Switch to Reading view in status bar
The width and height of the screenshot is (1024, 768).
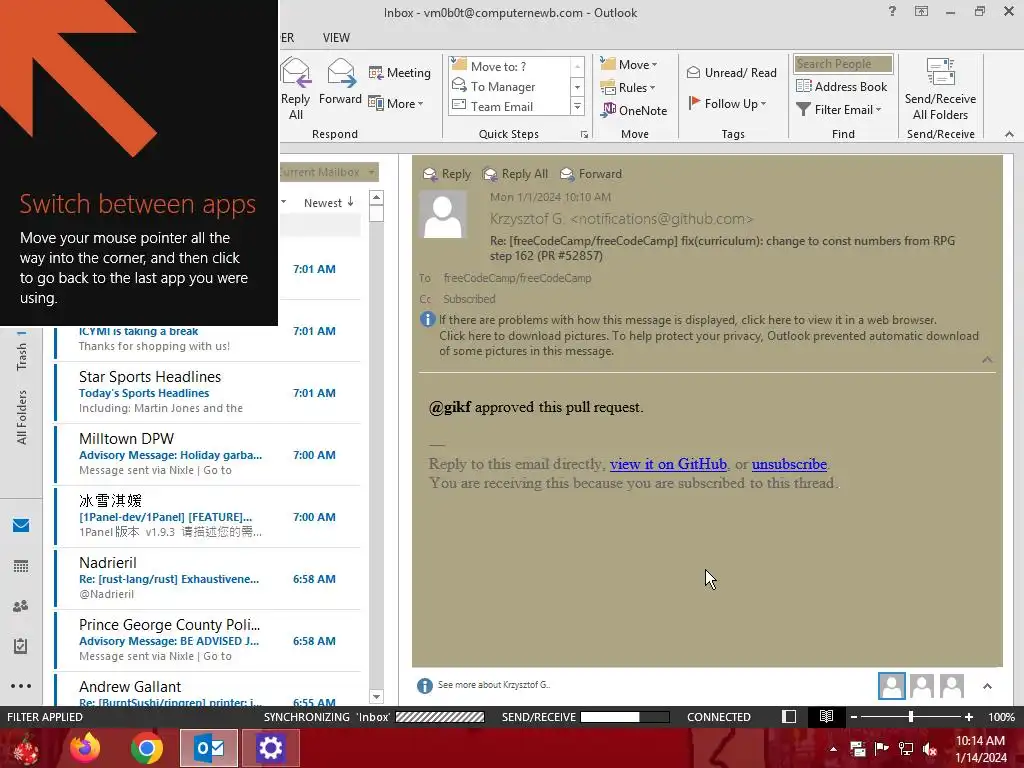[x=826, y=716]
